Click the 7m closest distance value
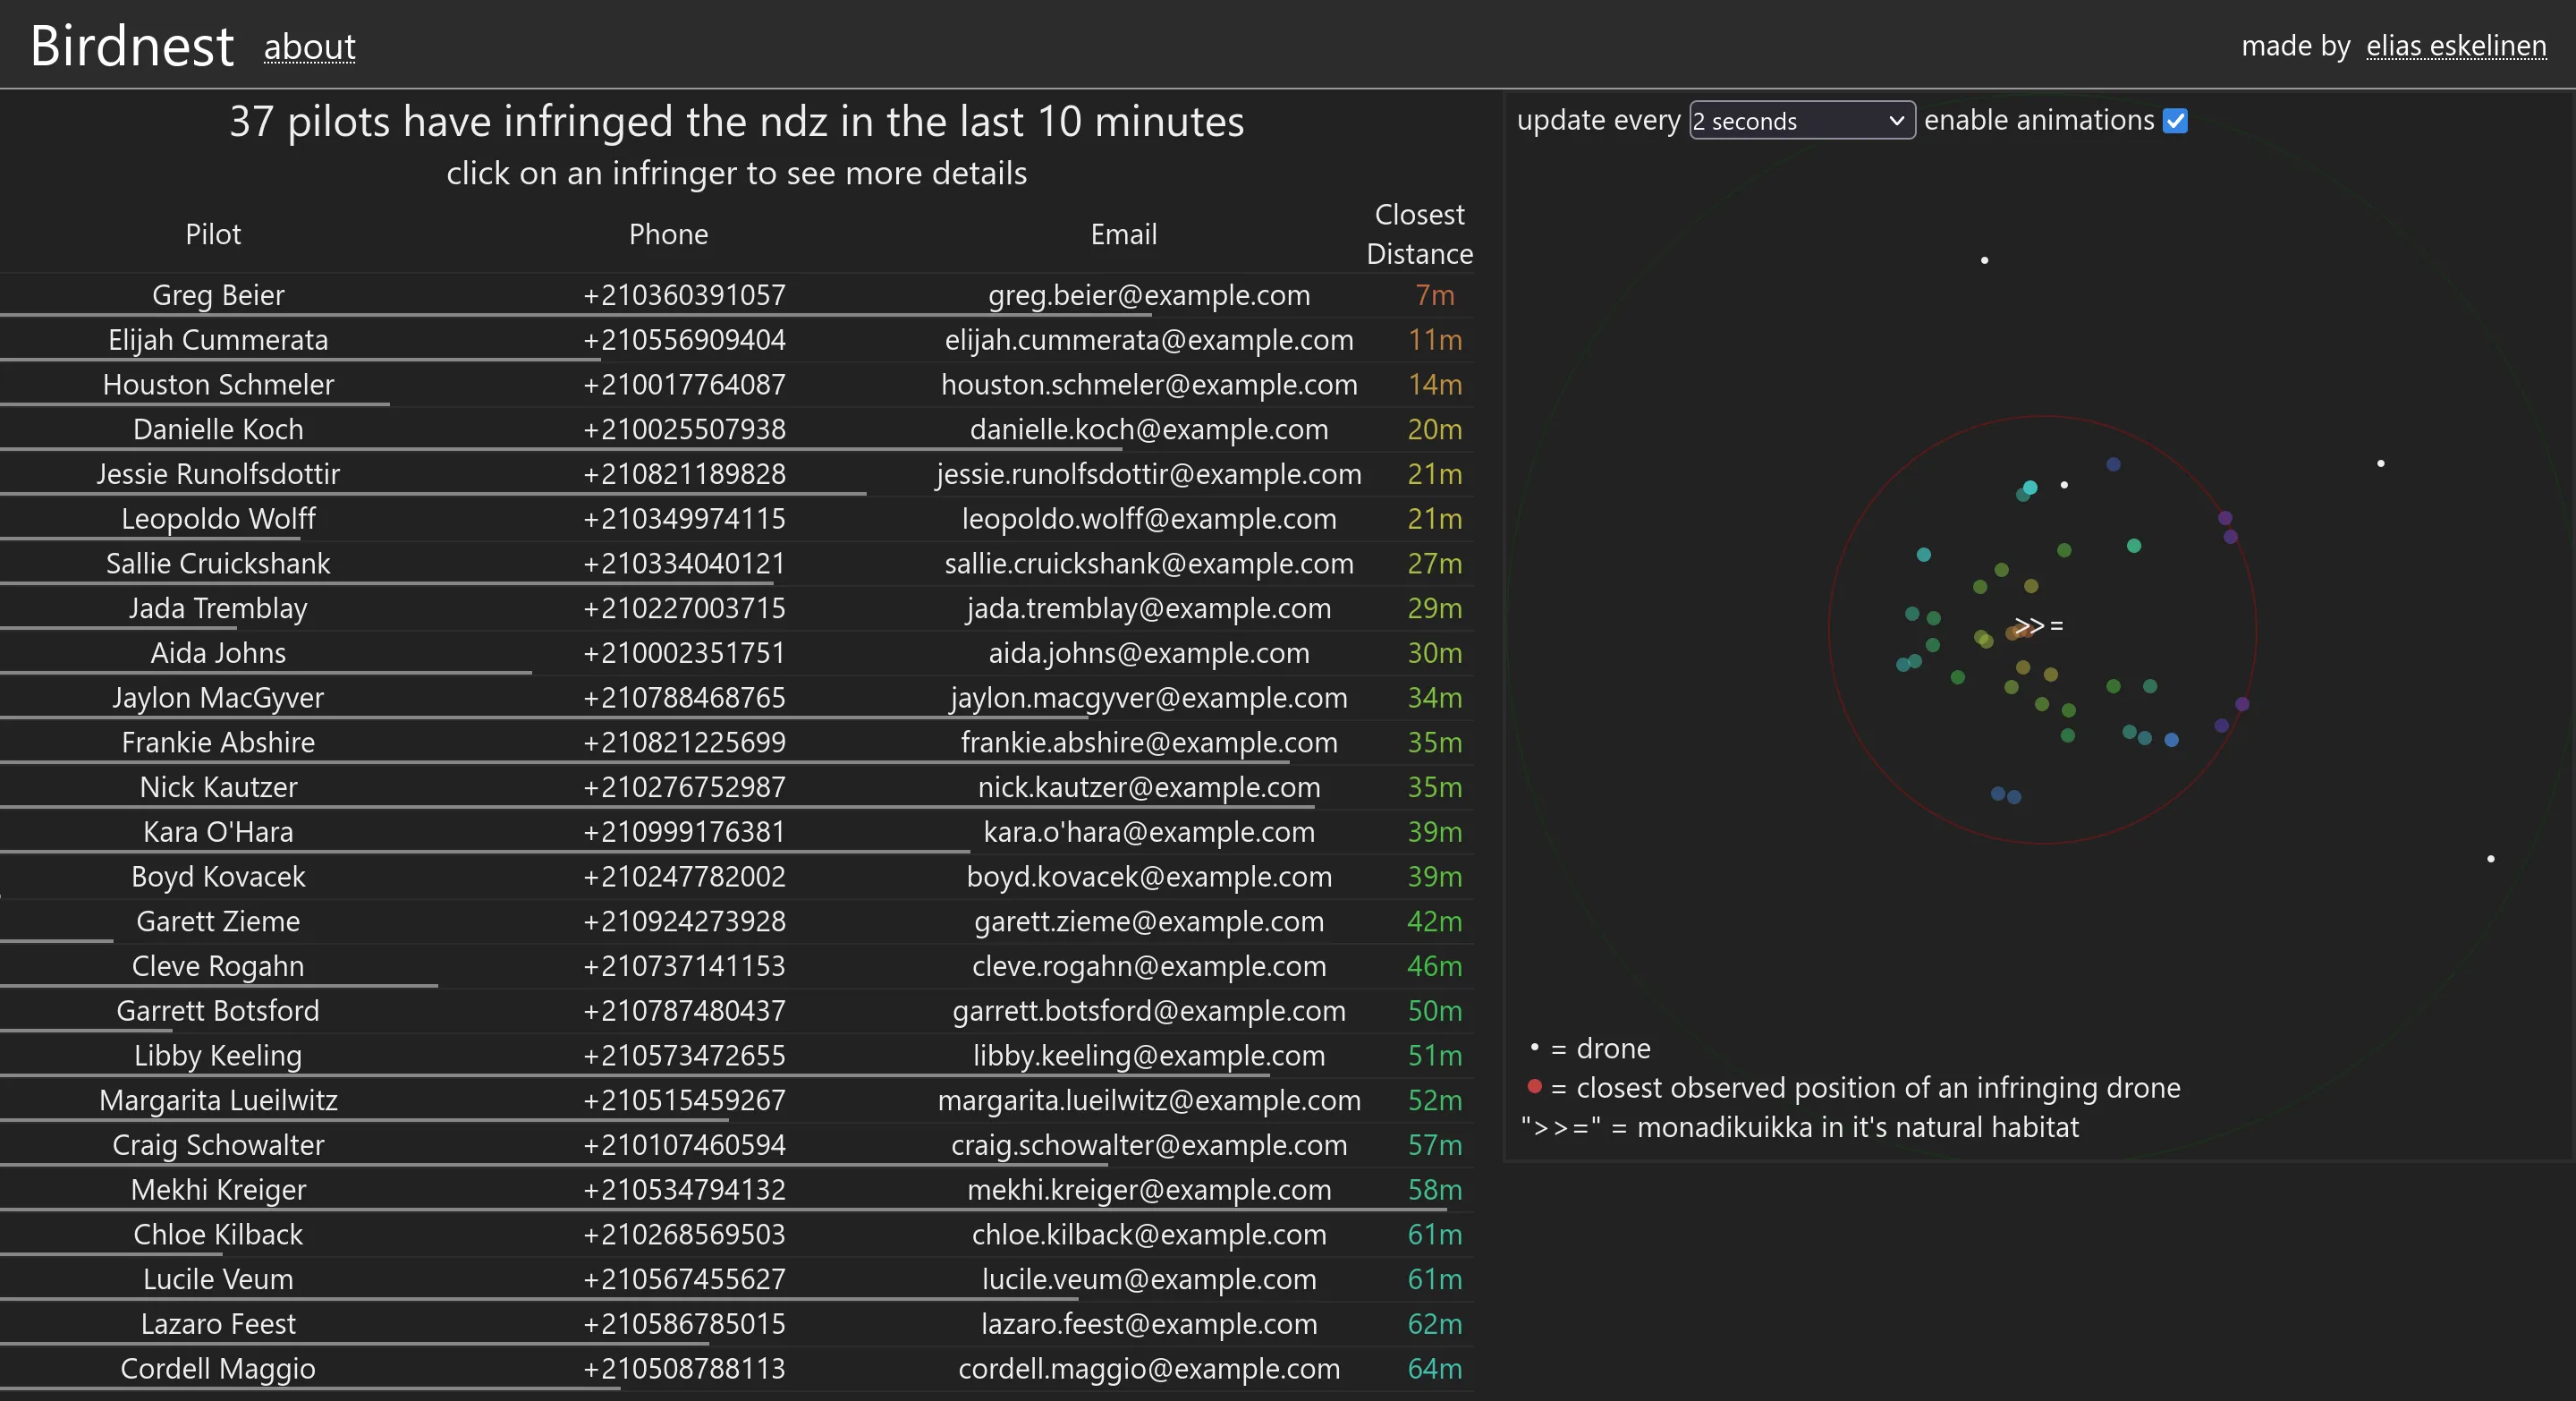Screen dimensions: 2576x1401 pyautogui.click(x=1435, y=295)
